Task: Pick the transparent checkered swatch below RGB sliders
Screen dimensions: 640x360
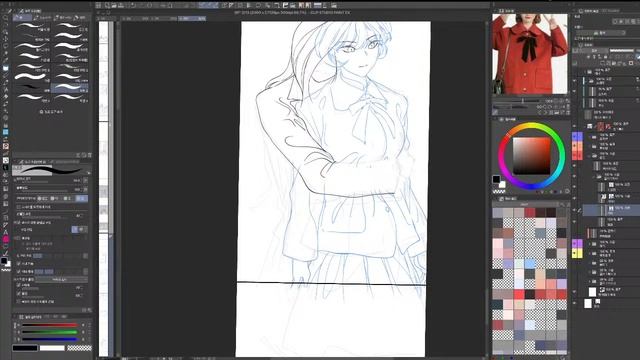Action: pyautogui.click(x=79, y=348)
